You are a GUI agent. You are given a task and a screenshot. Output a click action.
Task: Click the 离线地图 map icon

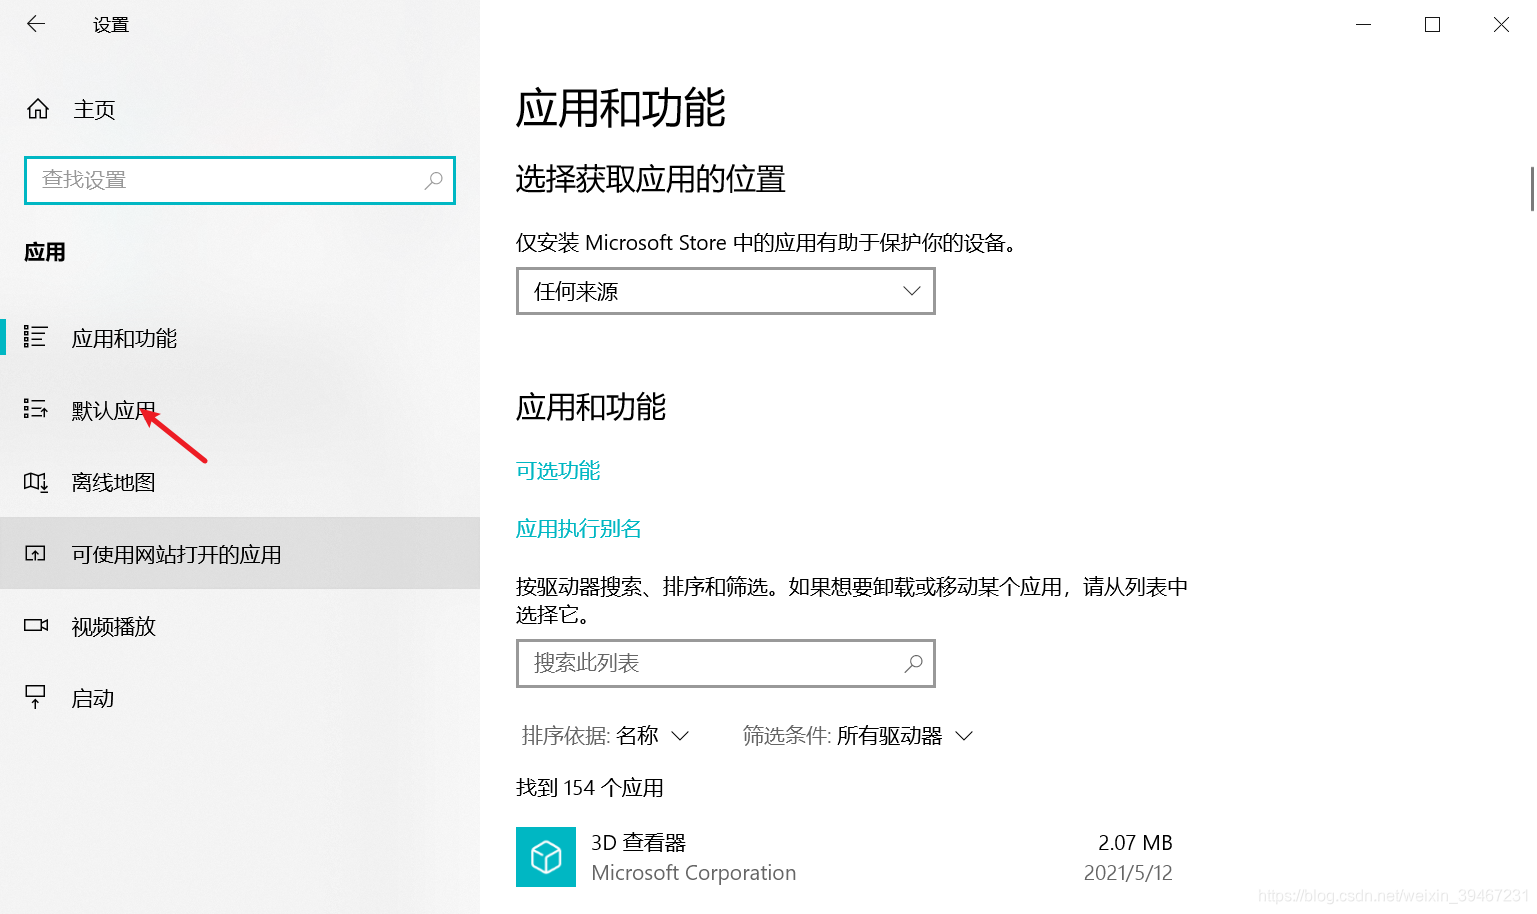[x=36, y=482]
